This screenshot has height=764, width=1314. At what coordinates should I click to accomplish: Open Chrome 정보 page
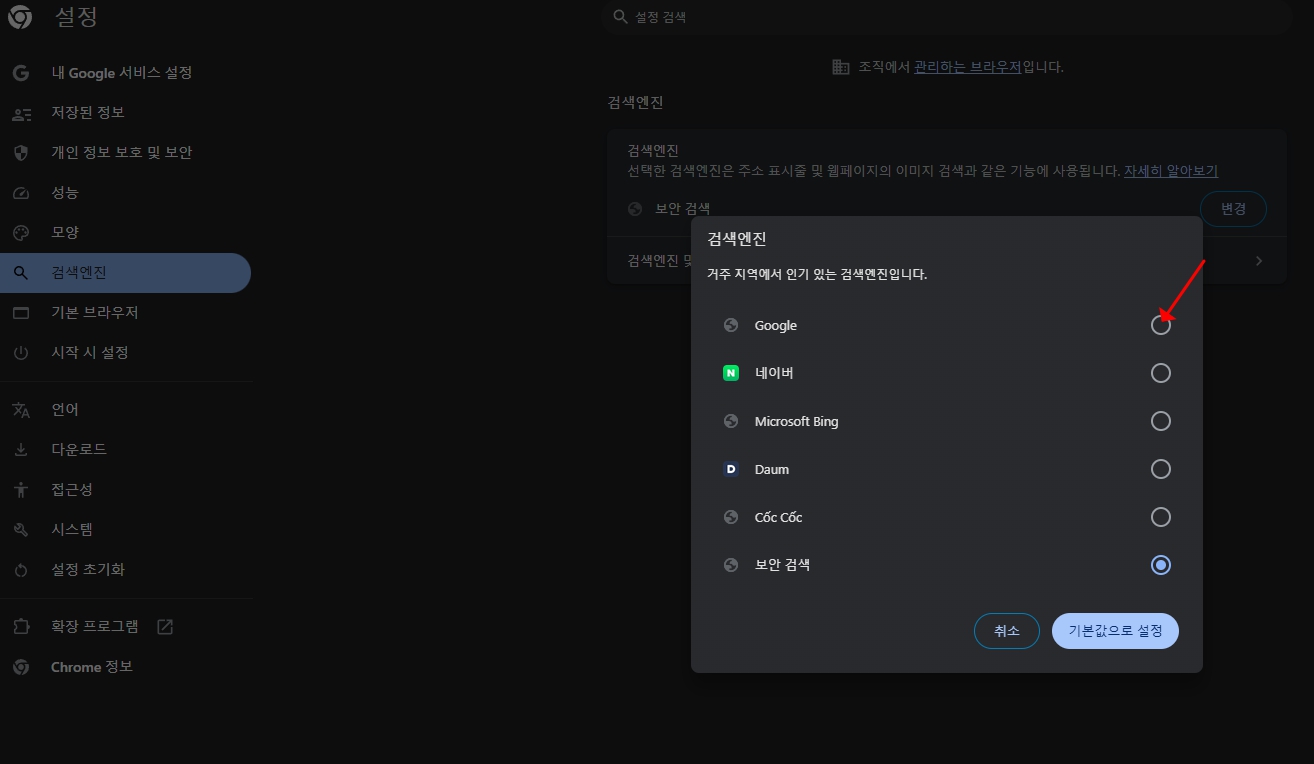pyautogui.click(x=125, y=667)
